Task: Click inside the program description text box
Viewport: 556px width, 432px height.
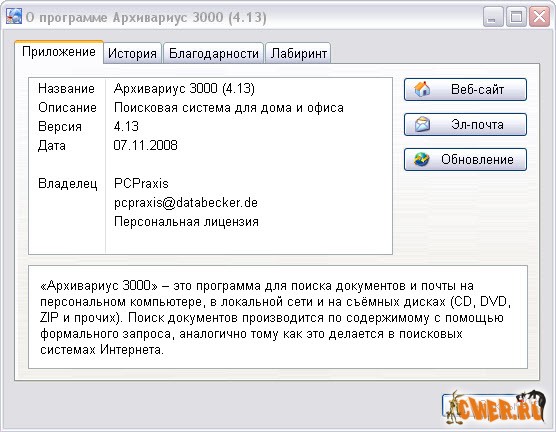Action: click(x=278, y=317)
